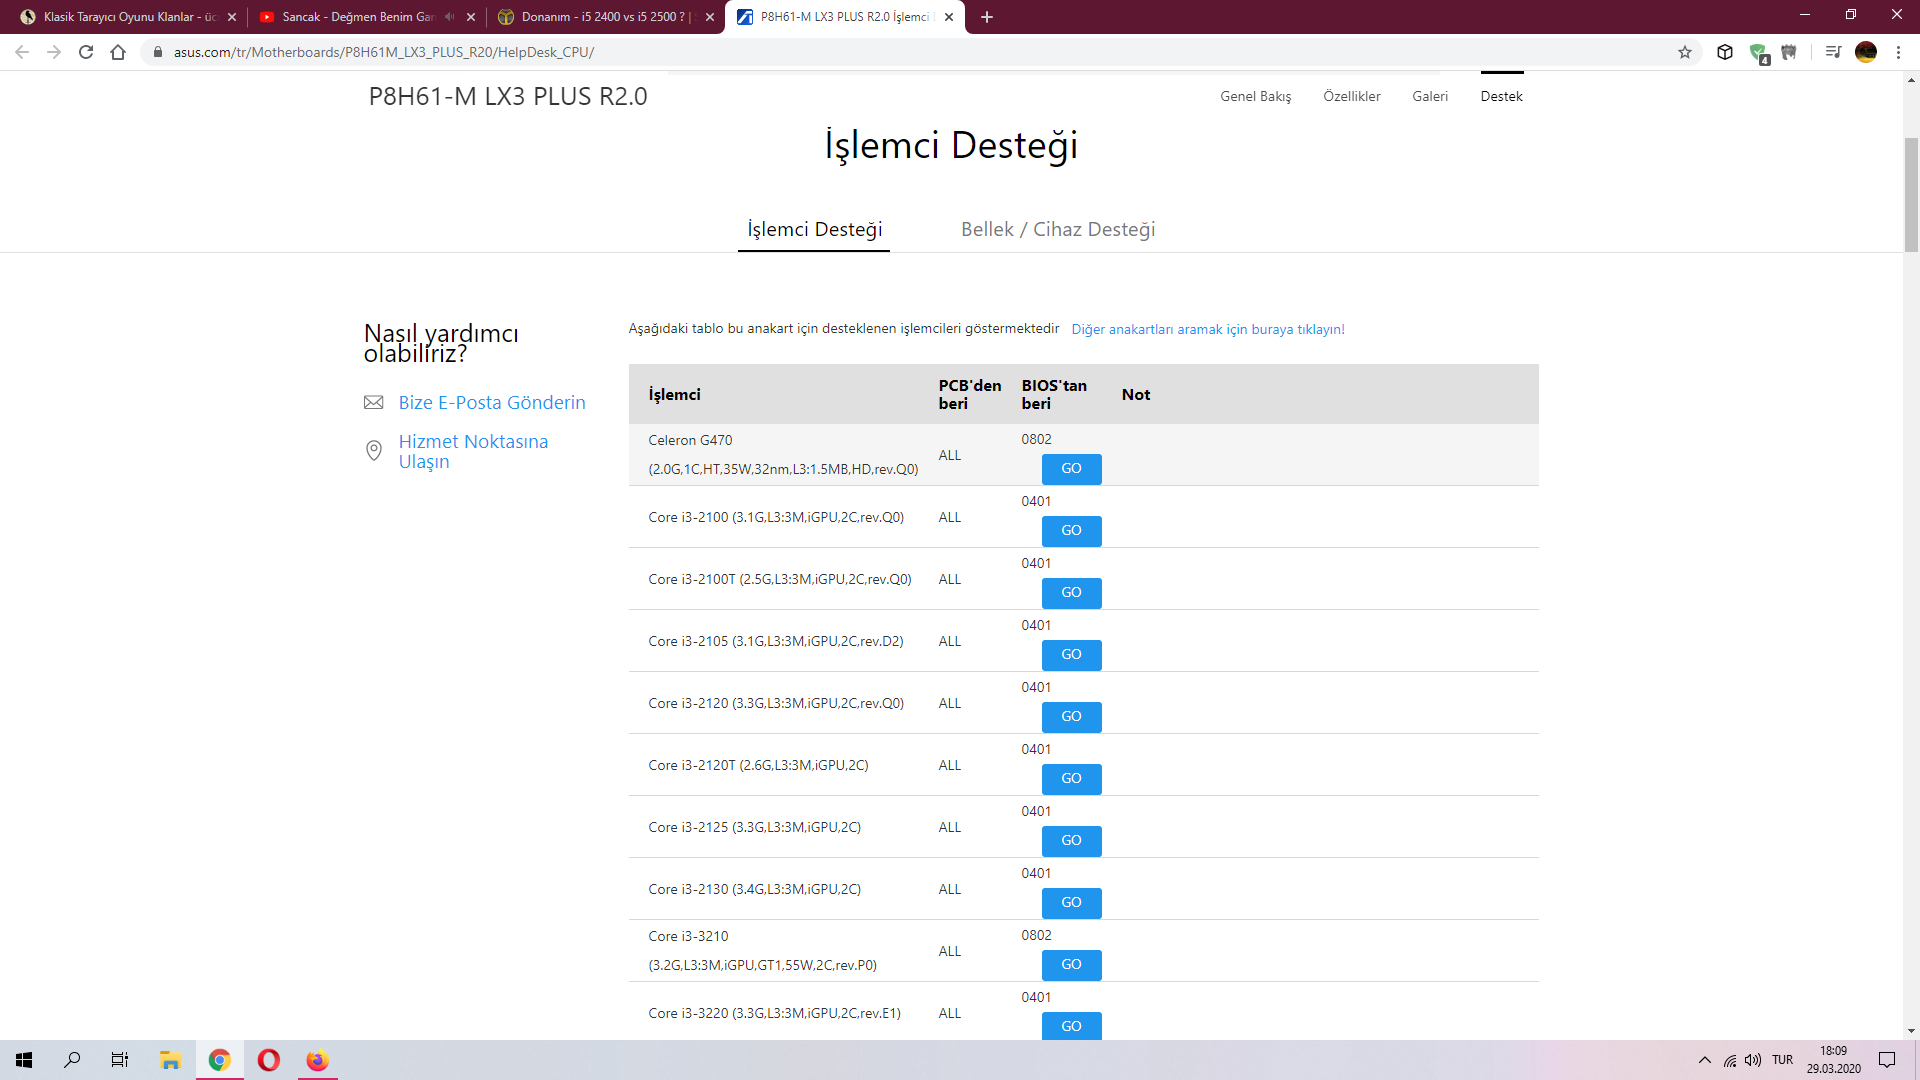Close the Klasik Tarayıcı Oyunu tab

point(232,17)
